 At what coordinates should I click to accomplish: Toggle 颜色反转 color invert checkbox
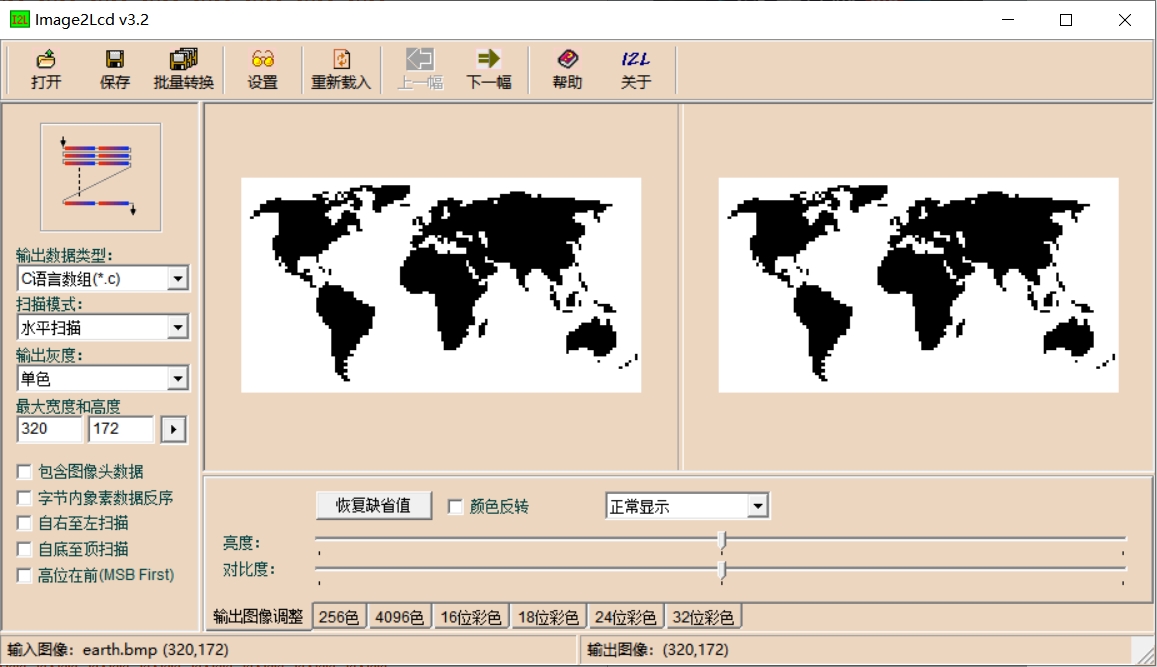click(455, 506)
